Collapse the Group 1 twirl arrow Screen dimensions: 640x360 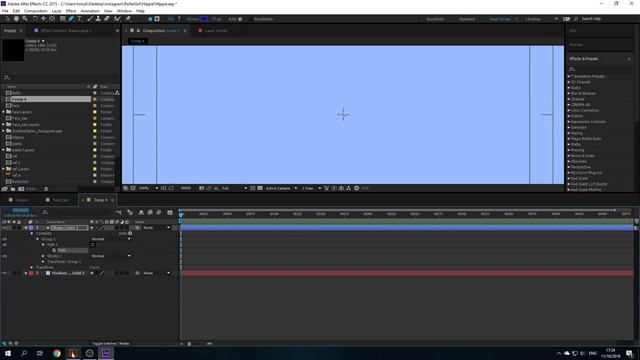coord(38,239)
